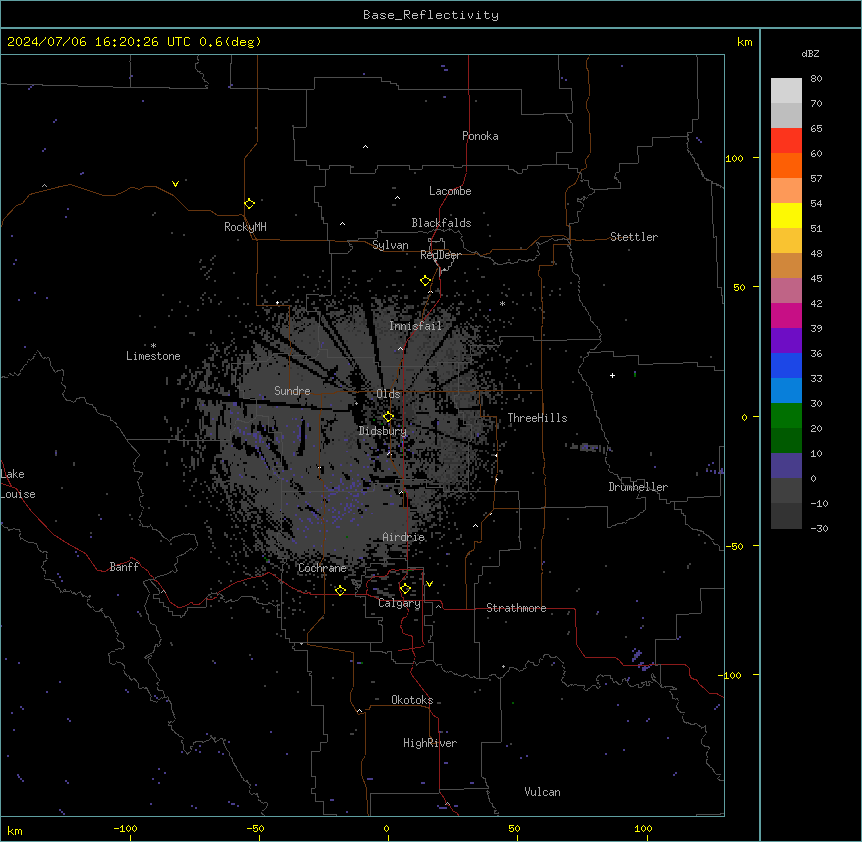This screenshot has width=862, height=842.
Task: Click the -50 tick on the bottom axis
Action: tap(255, 828)
